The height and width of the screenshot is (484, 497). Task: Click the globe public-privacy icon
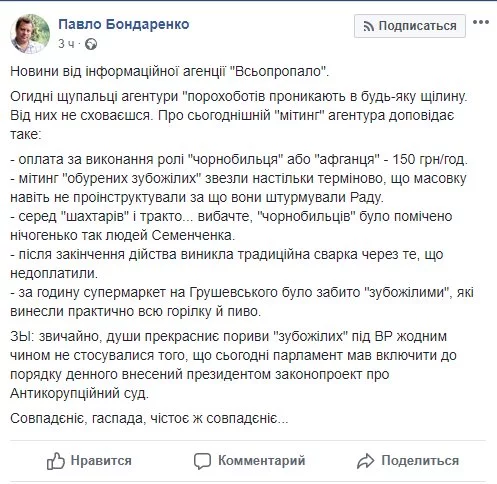91,44
